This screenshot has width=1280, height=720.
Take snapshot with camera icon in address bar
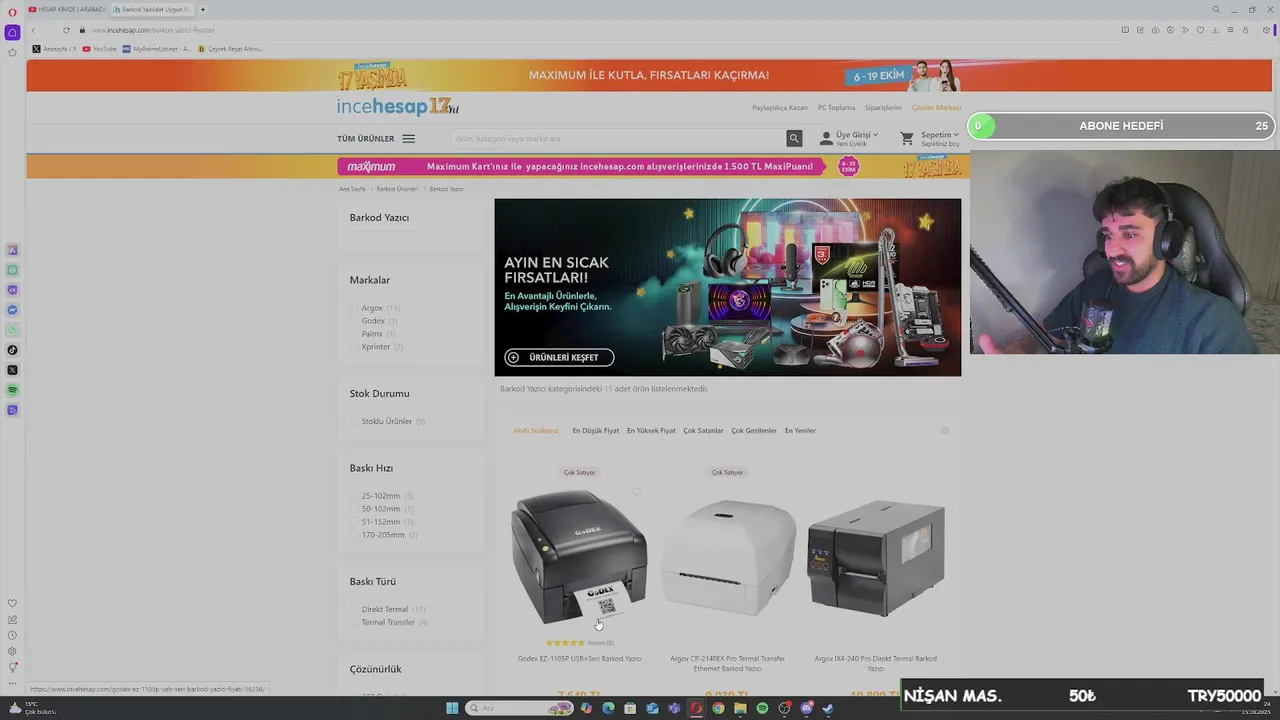tap(1155, 30)
